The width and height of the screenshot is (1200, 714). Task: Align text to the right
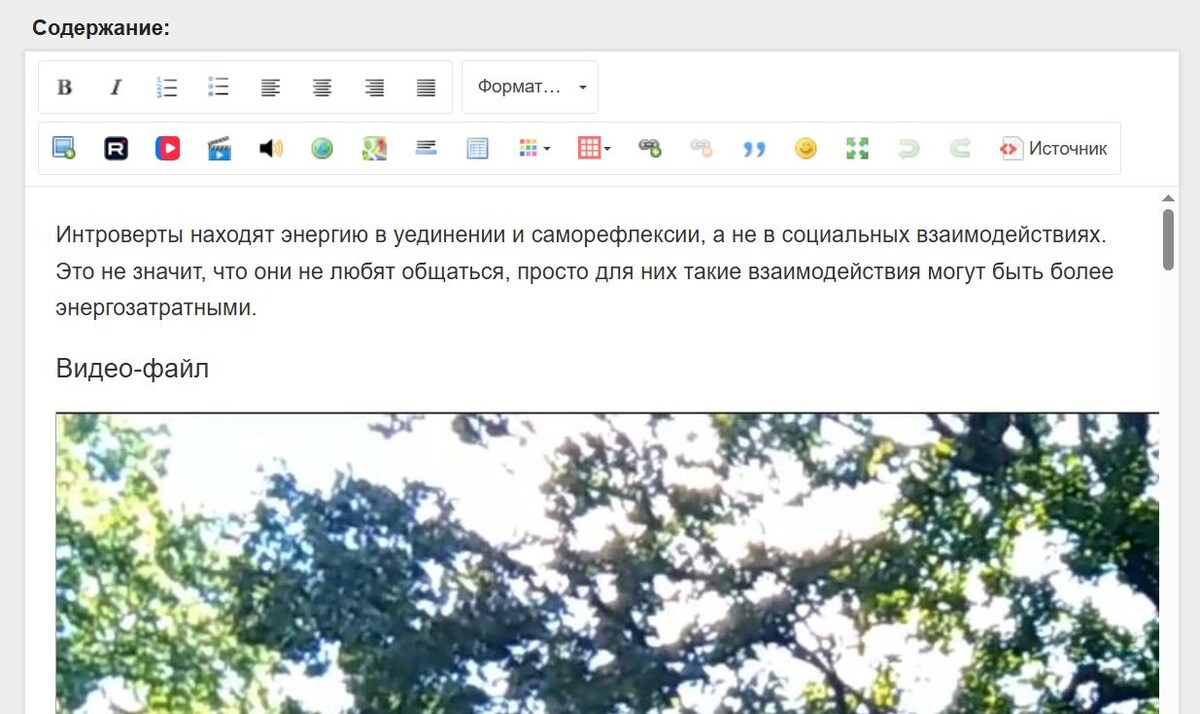[x=374, y=87]
